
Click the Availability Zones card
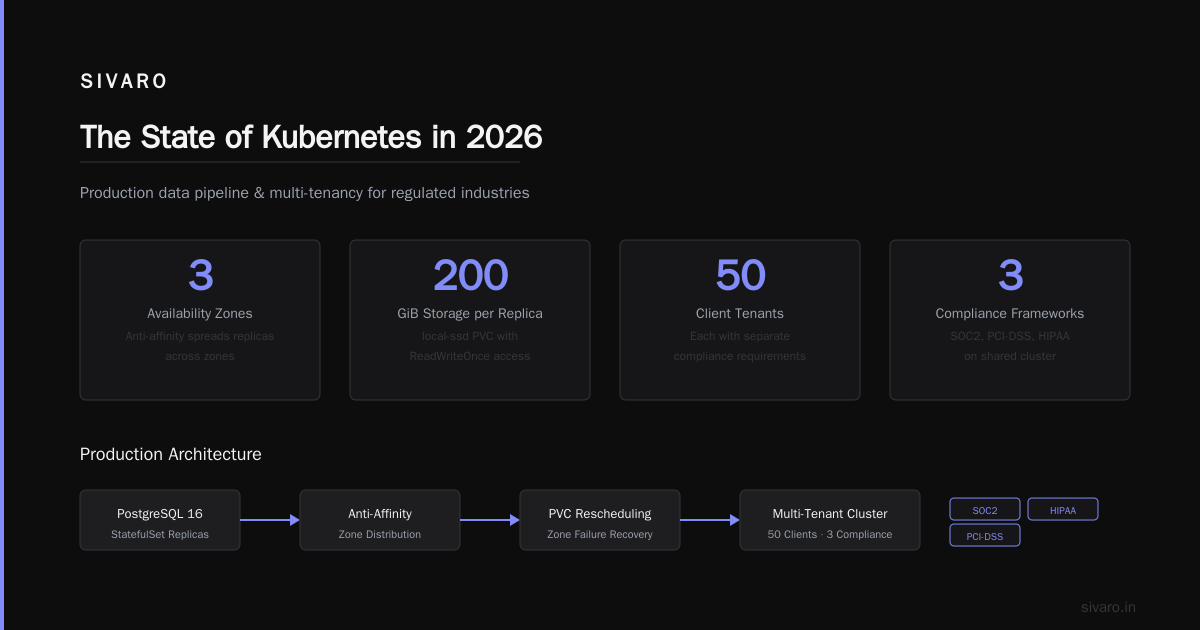tap(200, 320)
